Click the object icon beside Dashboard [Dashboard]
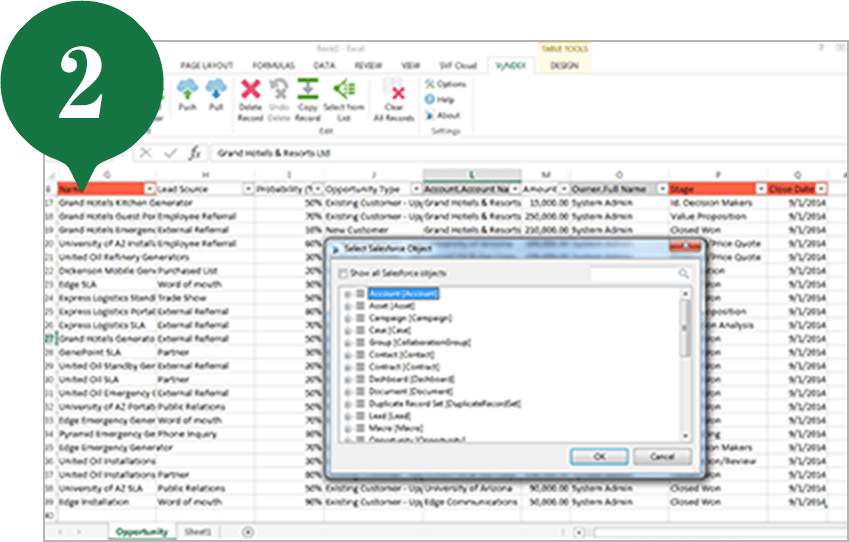The height and width of the screenshot is (542, 849). (360, 380)
